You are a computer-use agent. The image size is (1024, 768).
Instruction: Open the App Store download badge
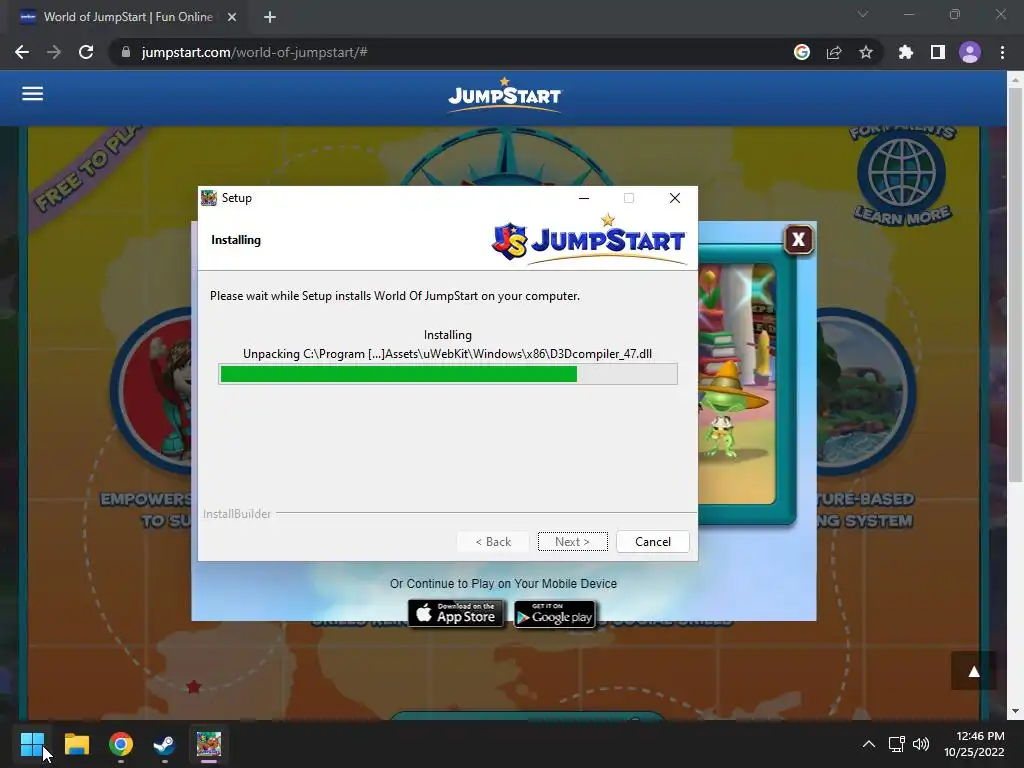pos(456,614)
